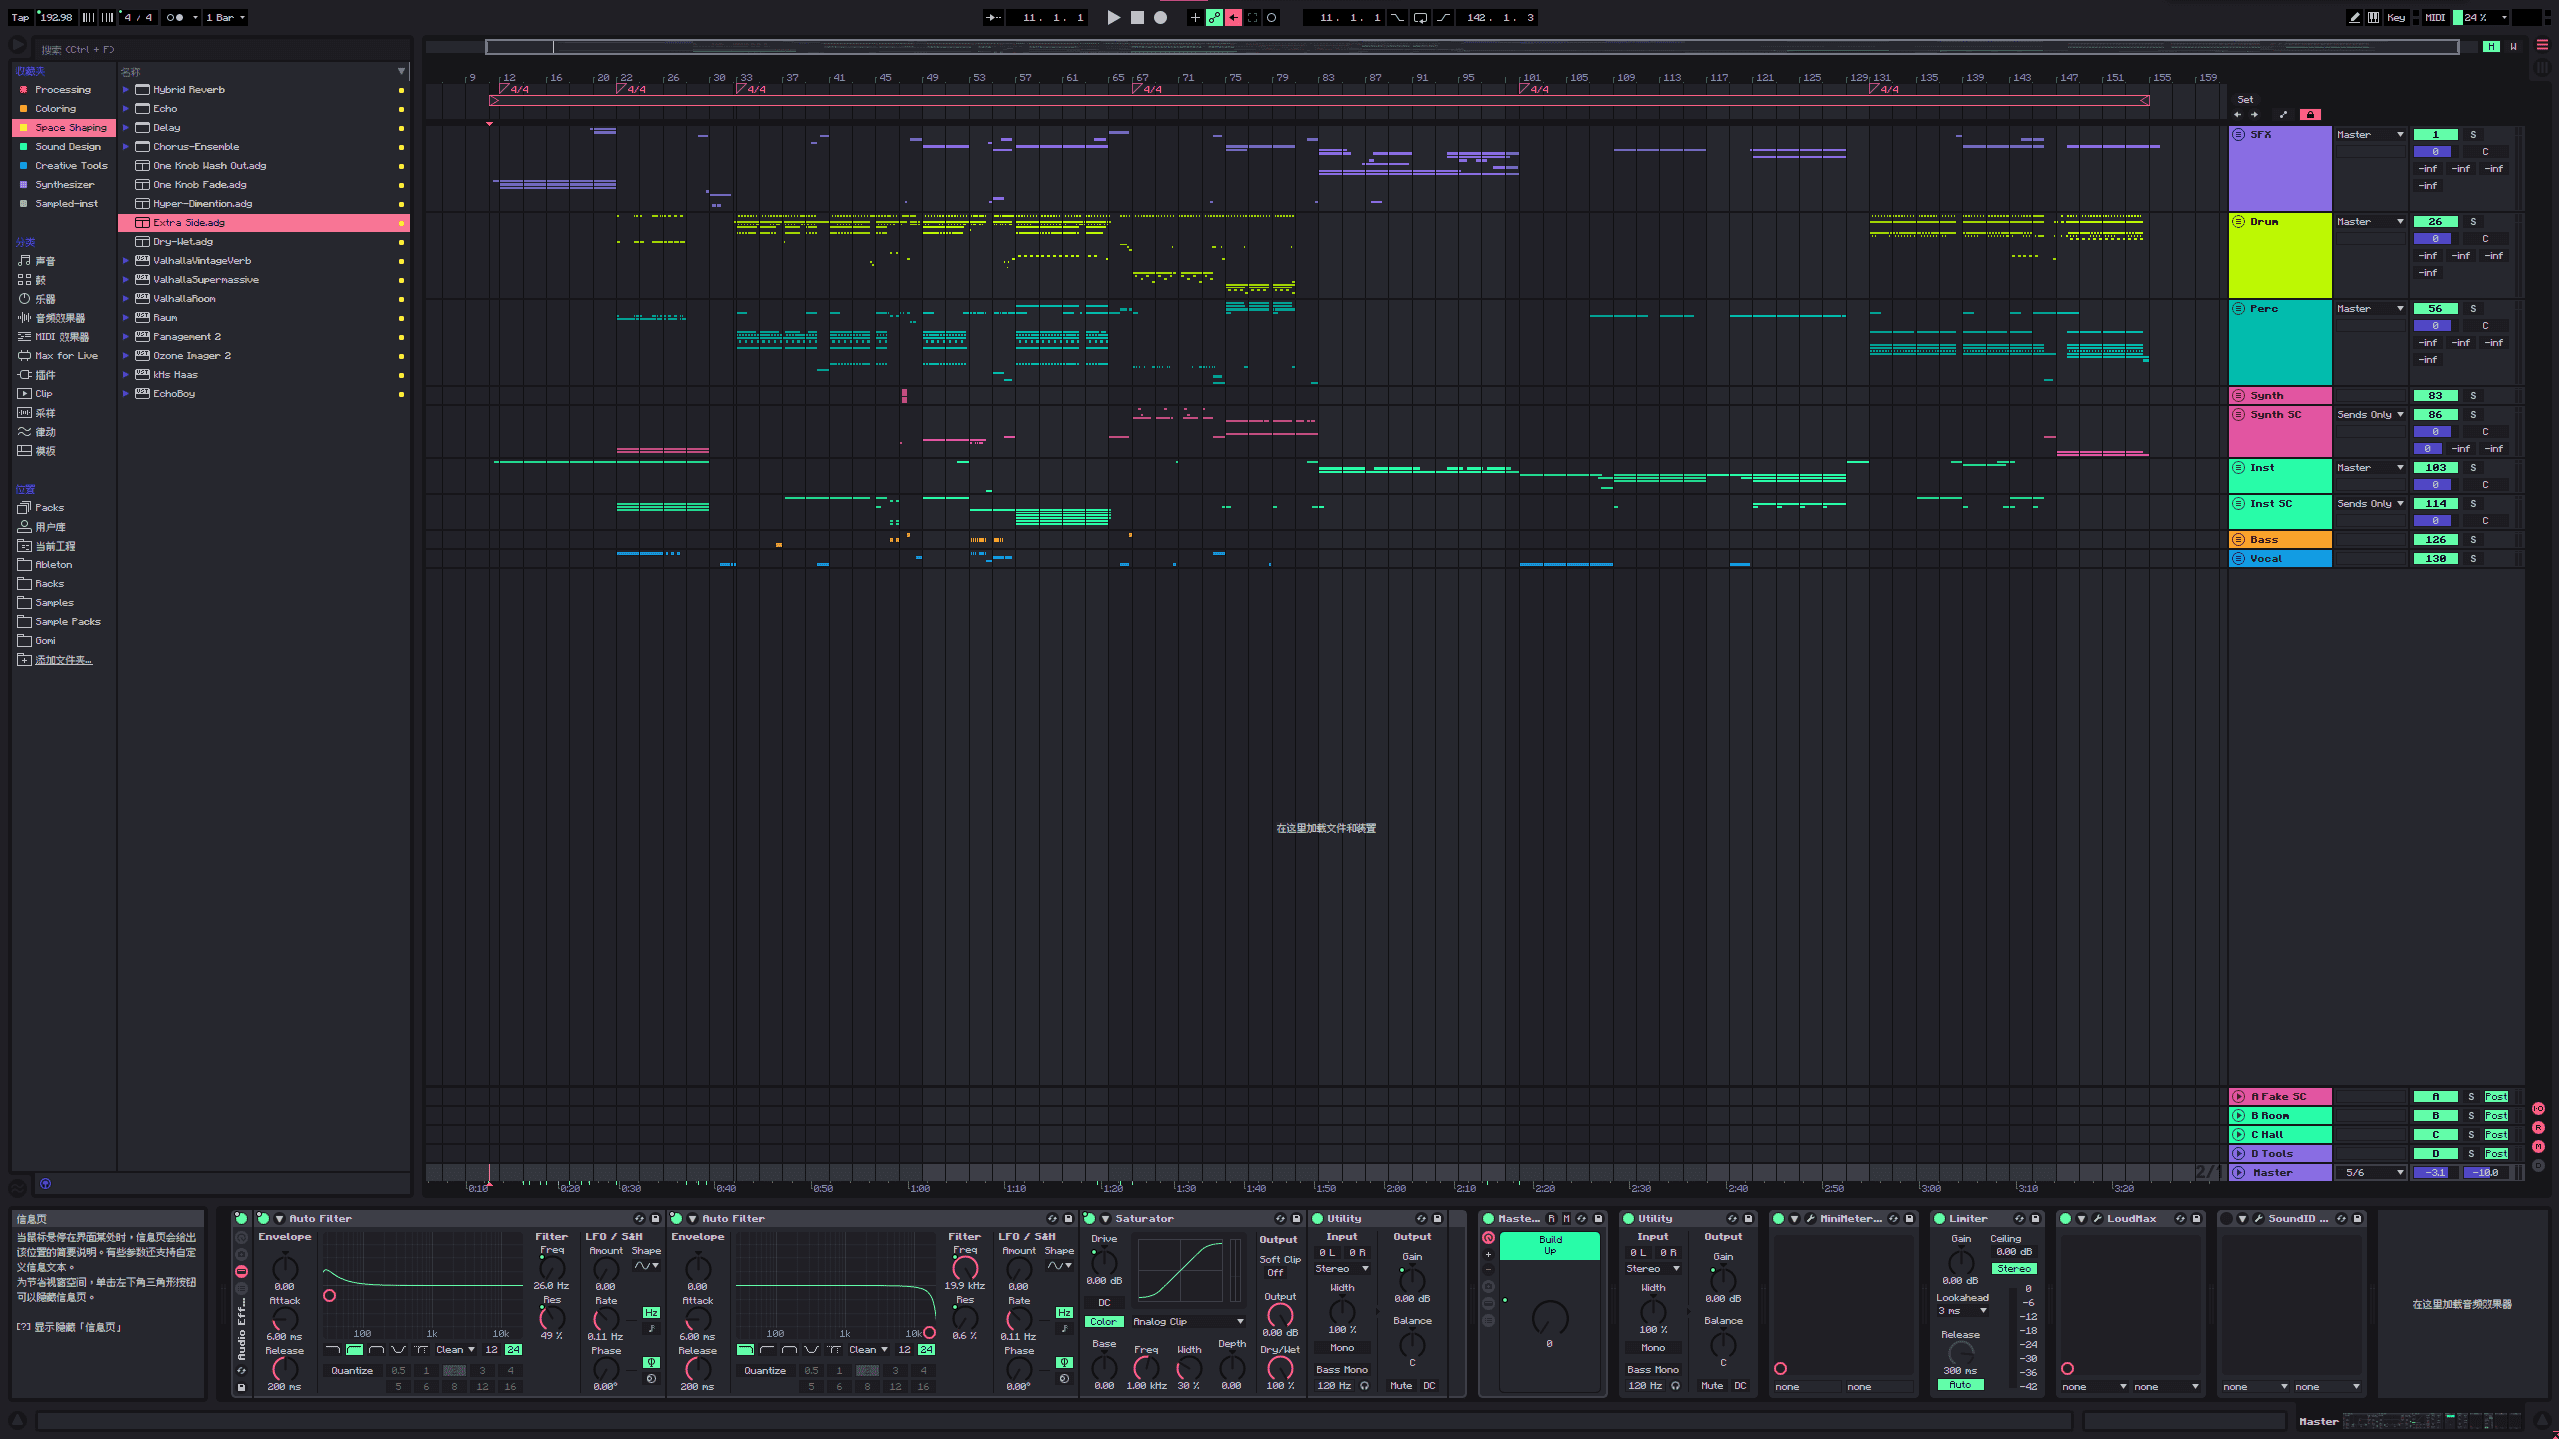Screen dimensions: 2559x1439
Task: Open Limiter Lookahead 3 ms dropdown
Action: 1962,1311
